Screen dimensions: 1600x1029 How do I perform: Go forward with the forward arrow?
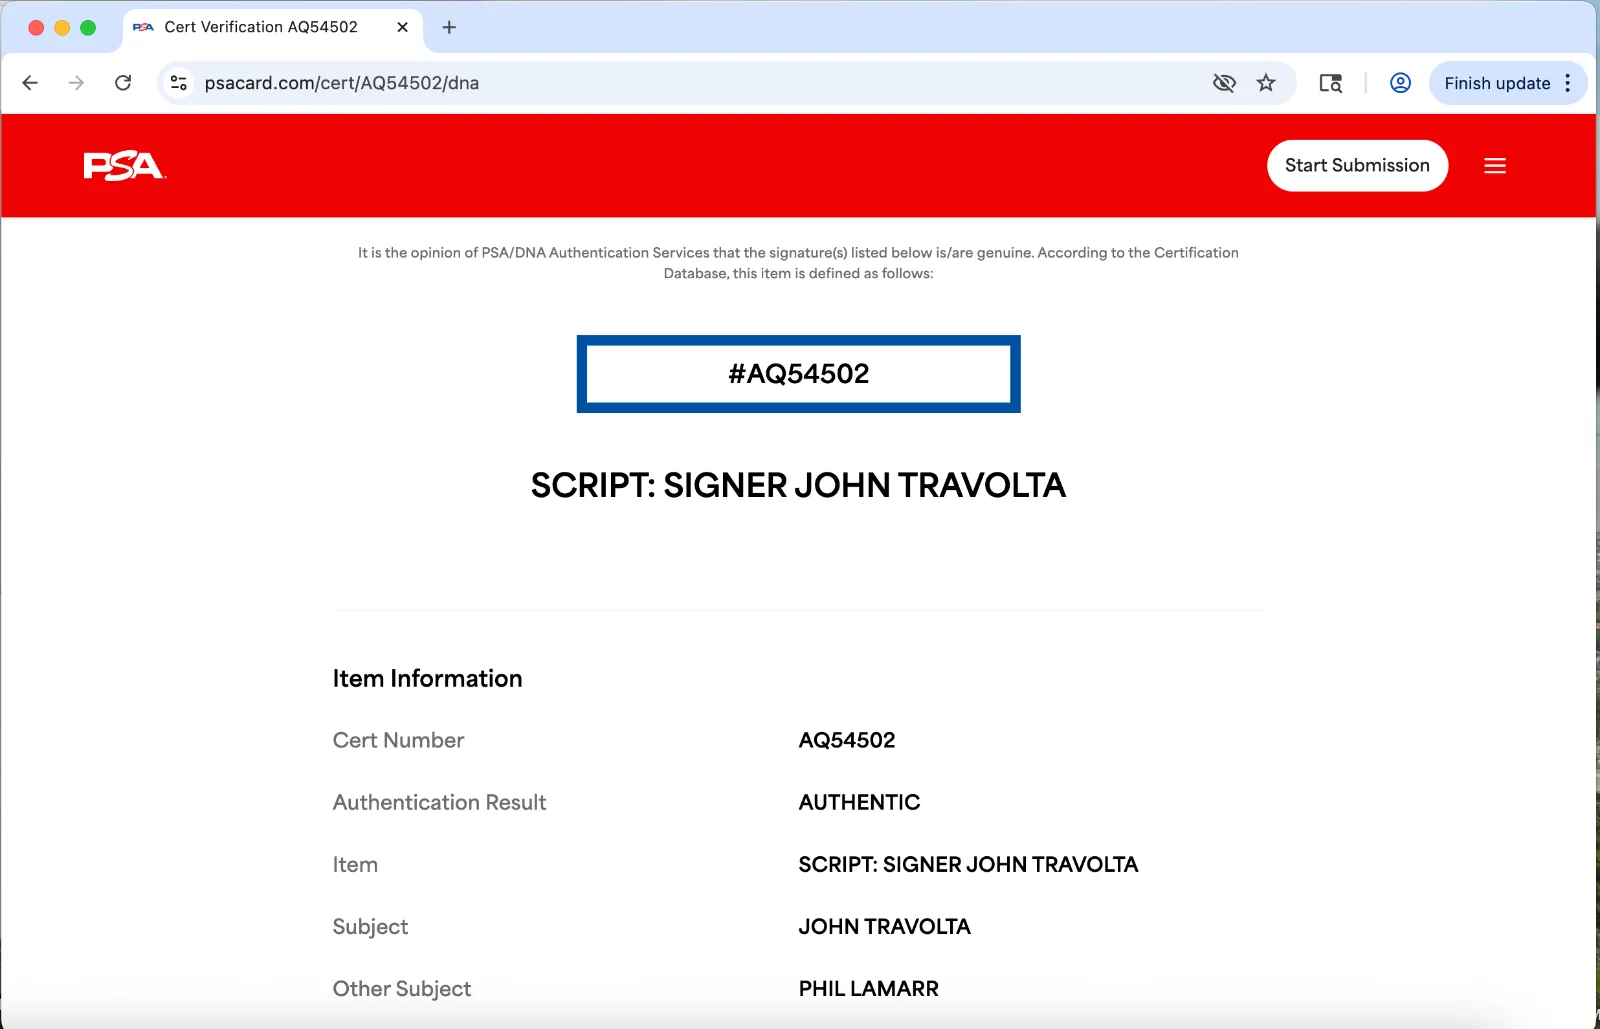click(x=76, y=83)
